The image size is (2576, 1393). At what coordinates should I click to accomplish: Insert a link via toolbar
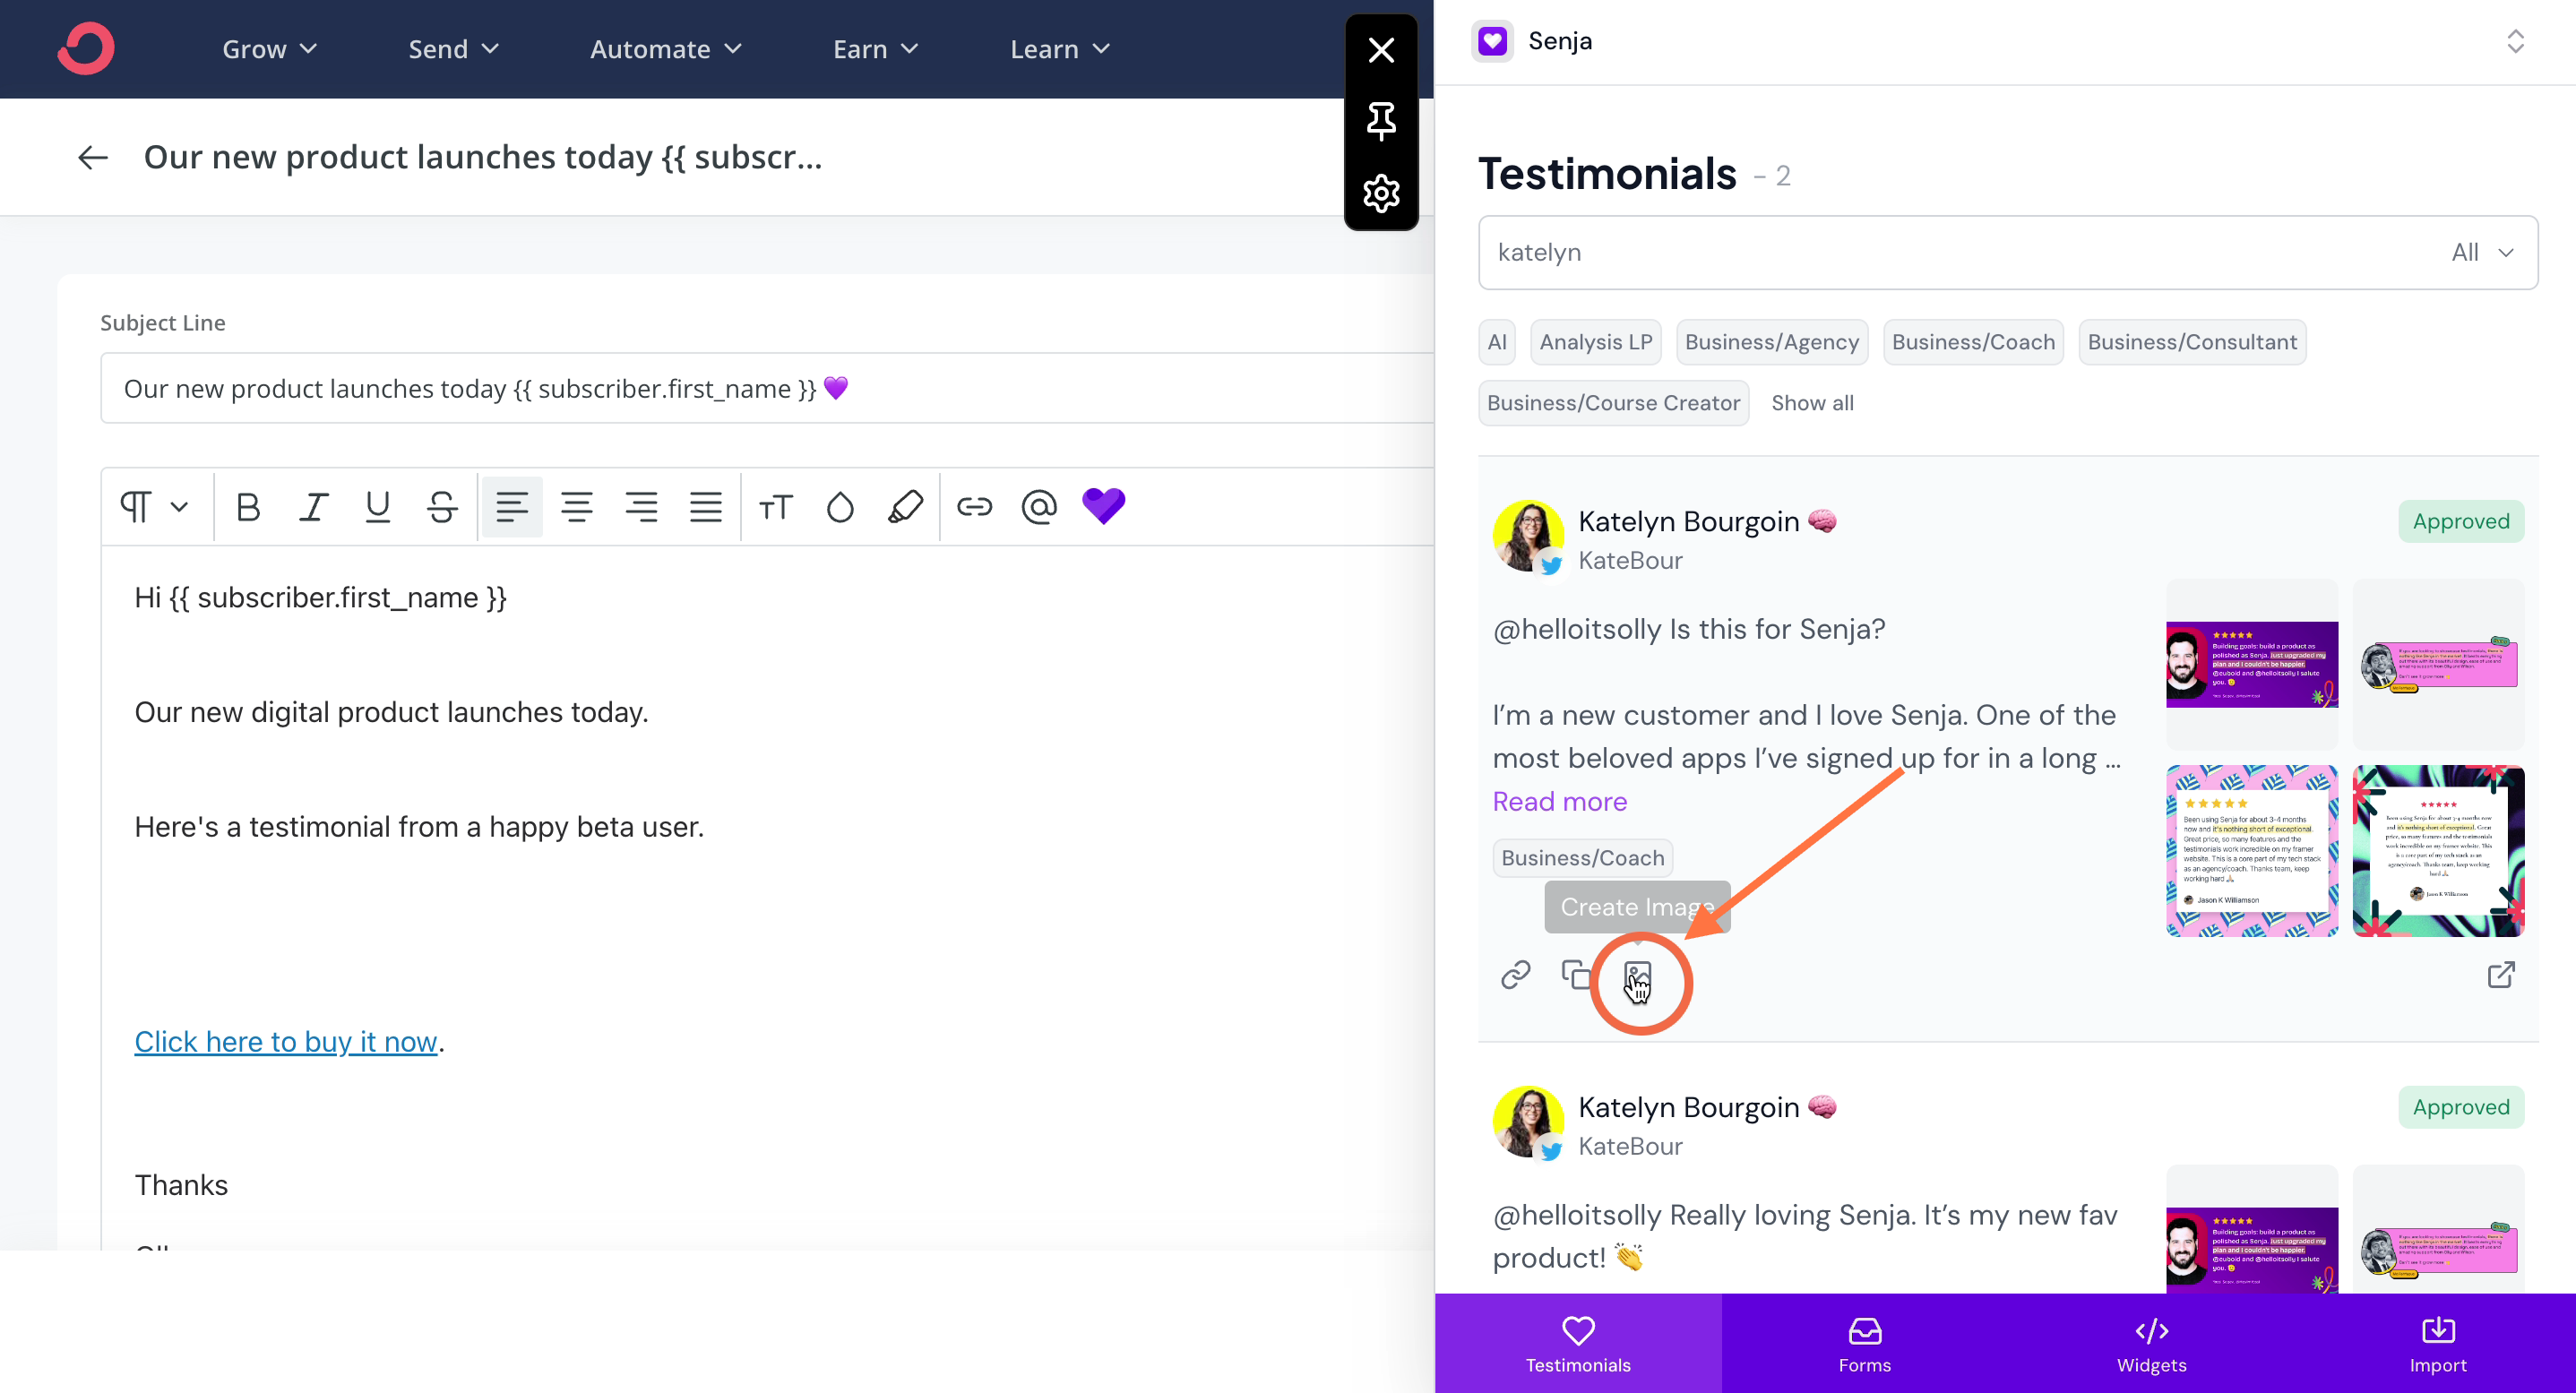point(974,507)
